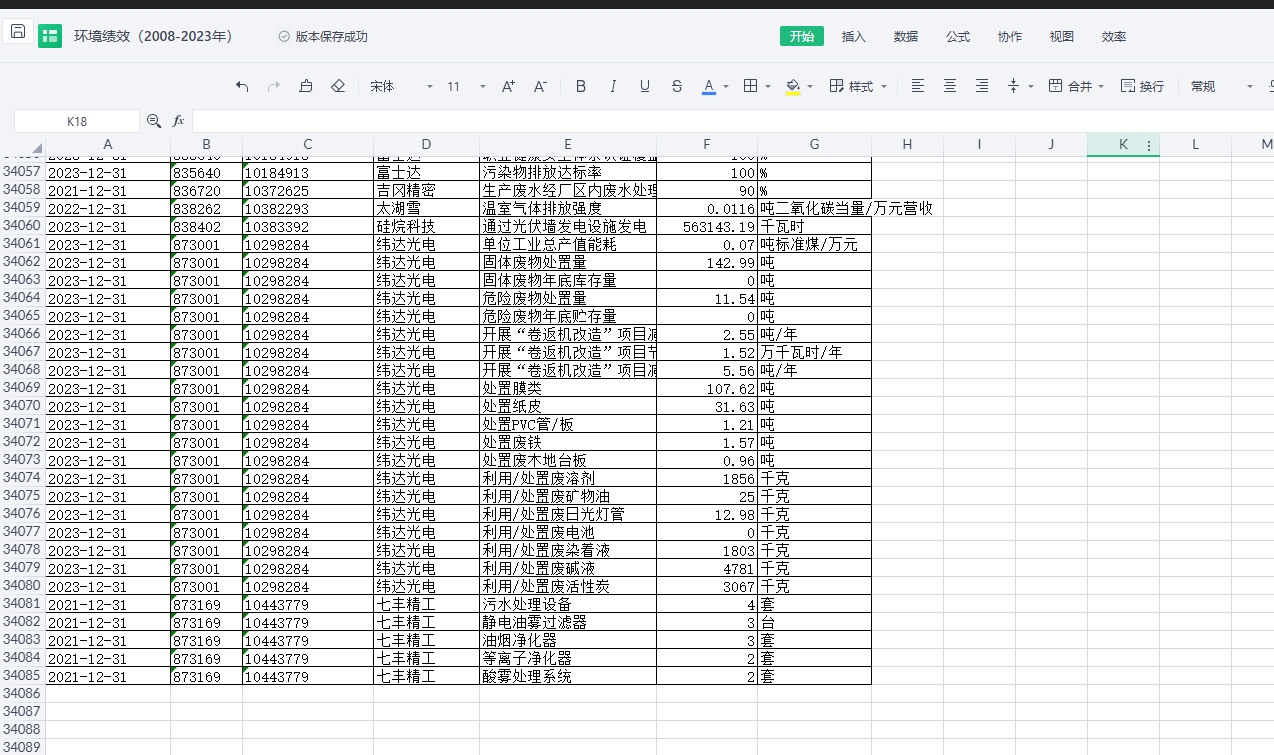Click the green spreadsheet app icon
This screenshot has height=755, width=1274.
click(50, 37)
